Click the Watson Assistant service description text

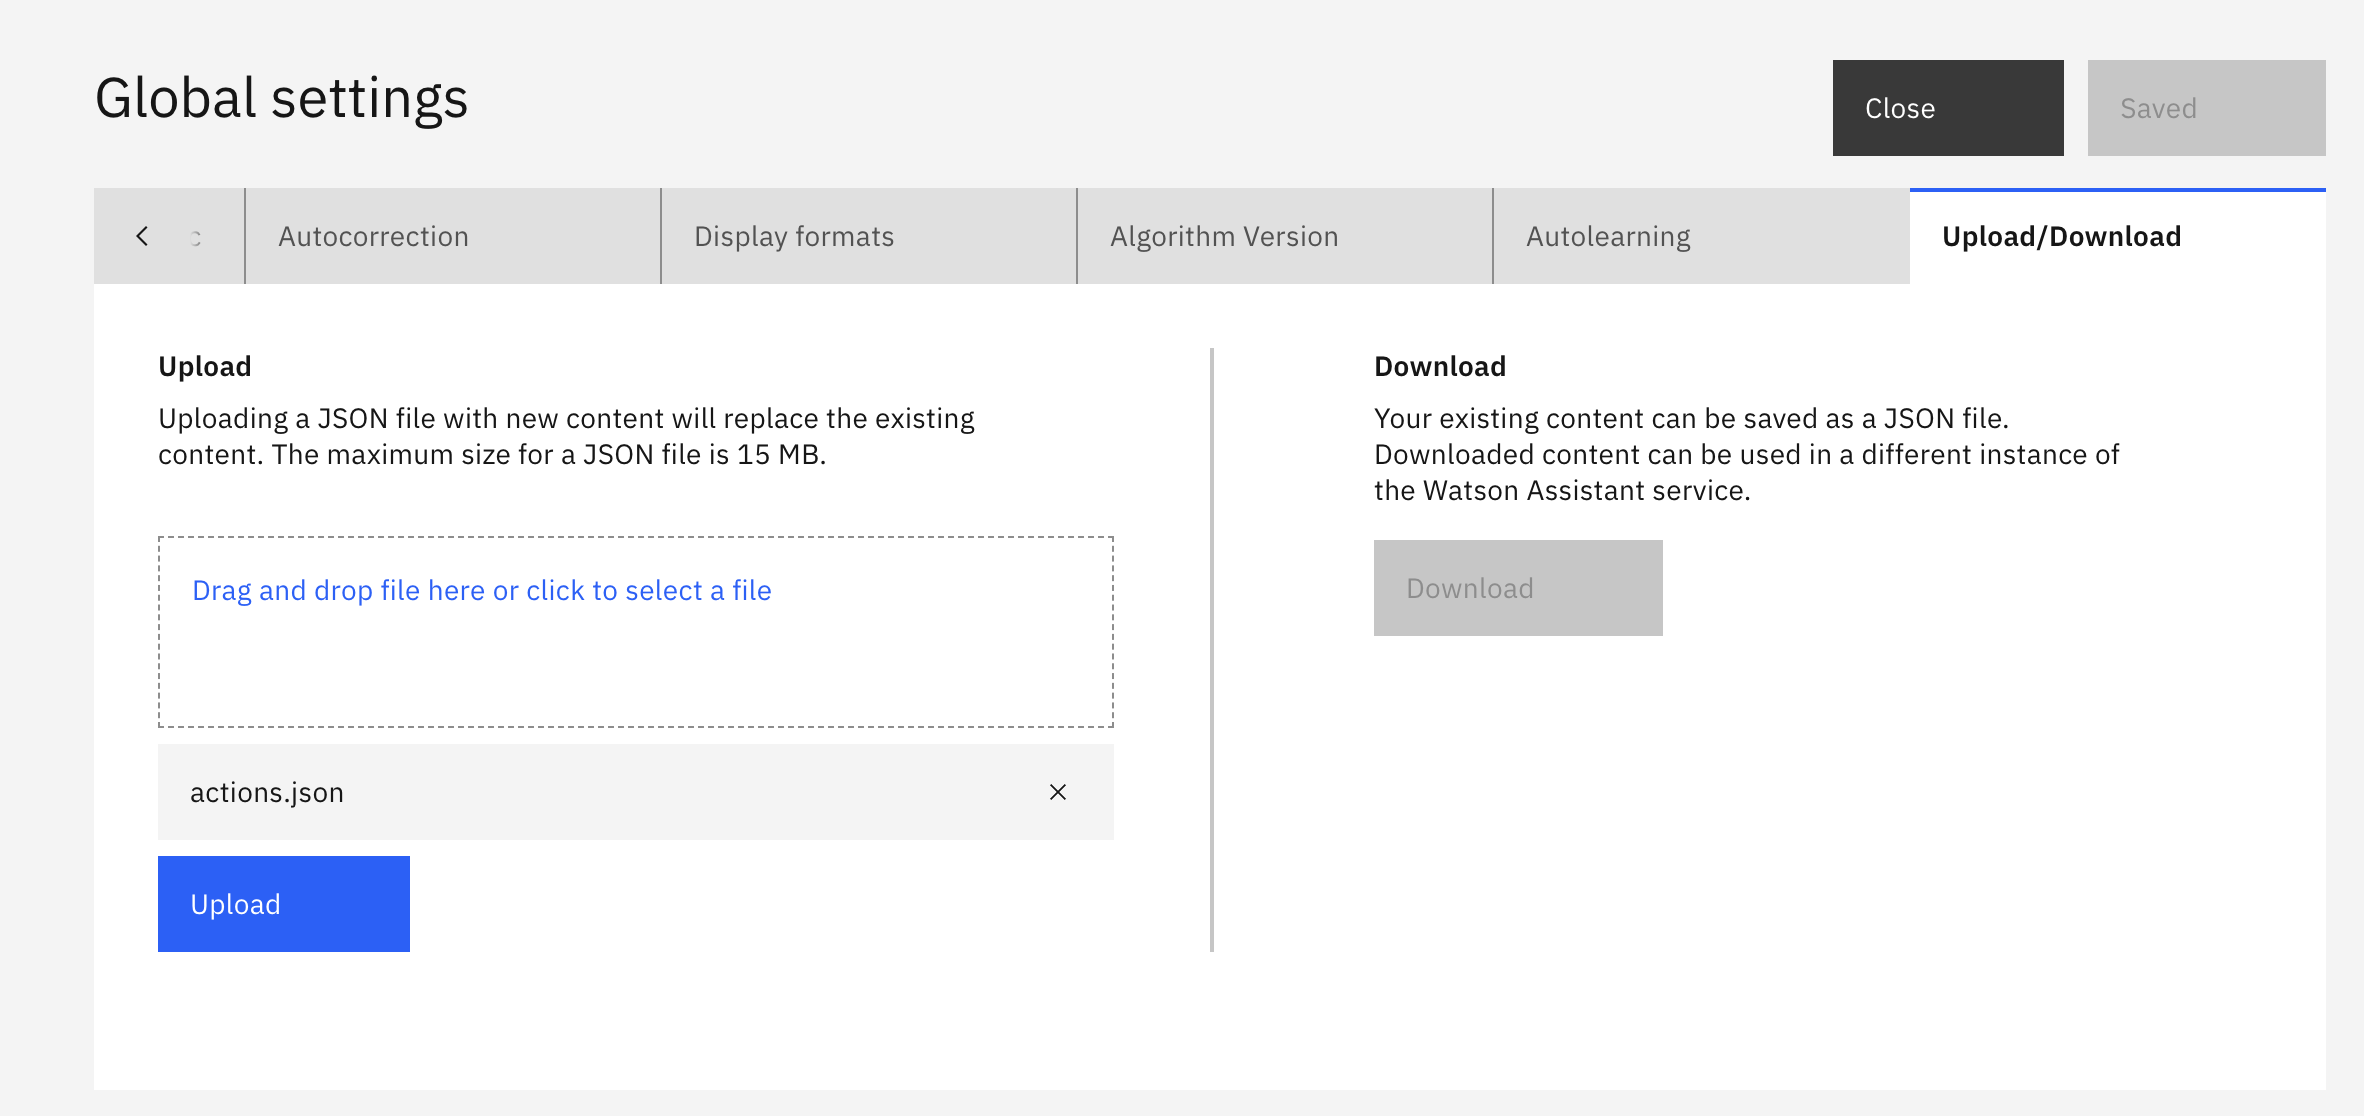pos(1746,454)
